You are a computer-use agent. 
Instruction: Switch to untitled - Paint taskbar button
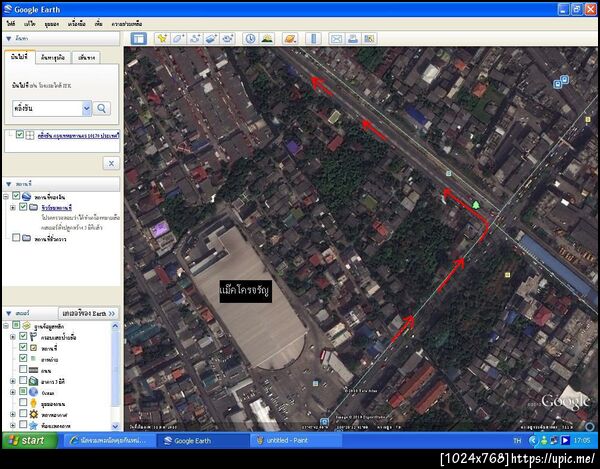[295, 441]
